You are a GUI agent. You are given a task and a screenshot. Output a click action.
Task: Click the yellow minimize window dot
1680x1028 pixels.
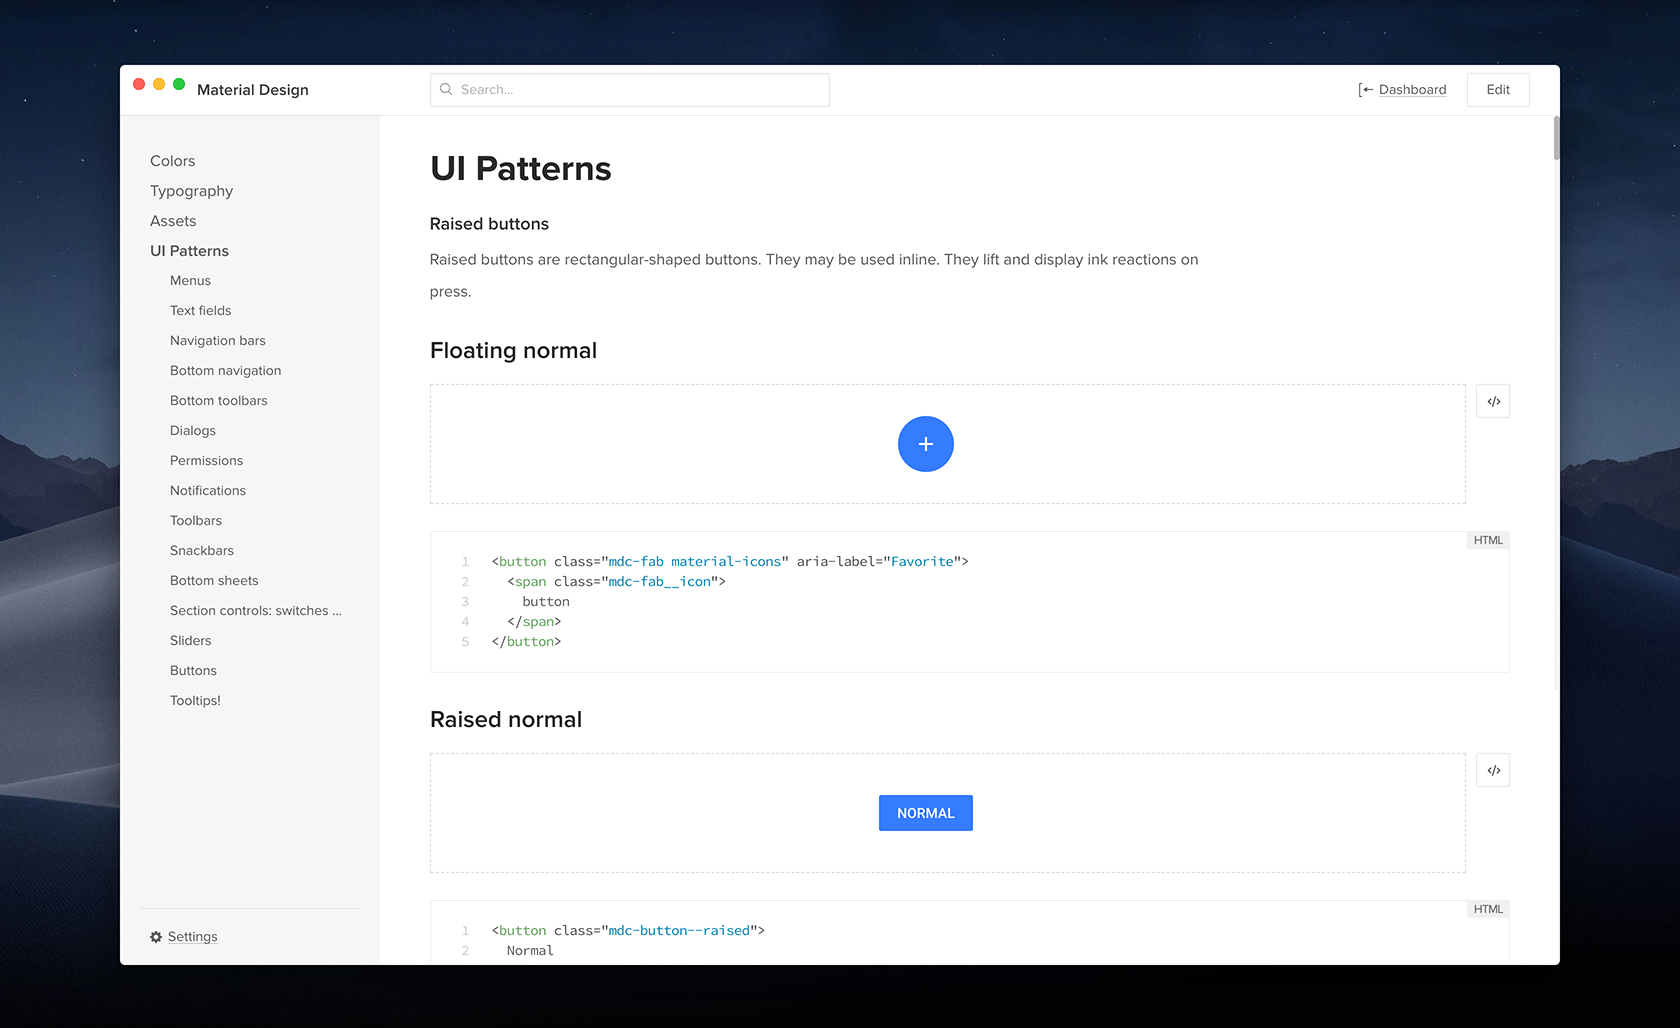[x=159, y=85]
